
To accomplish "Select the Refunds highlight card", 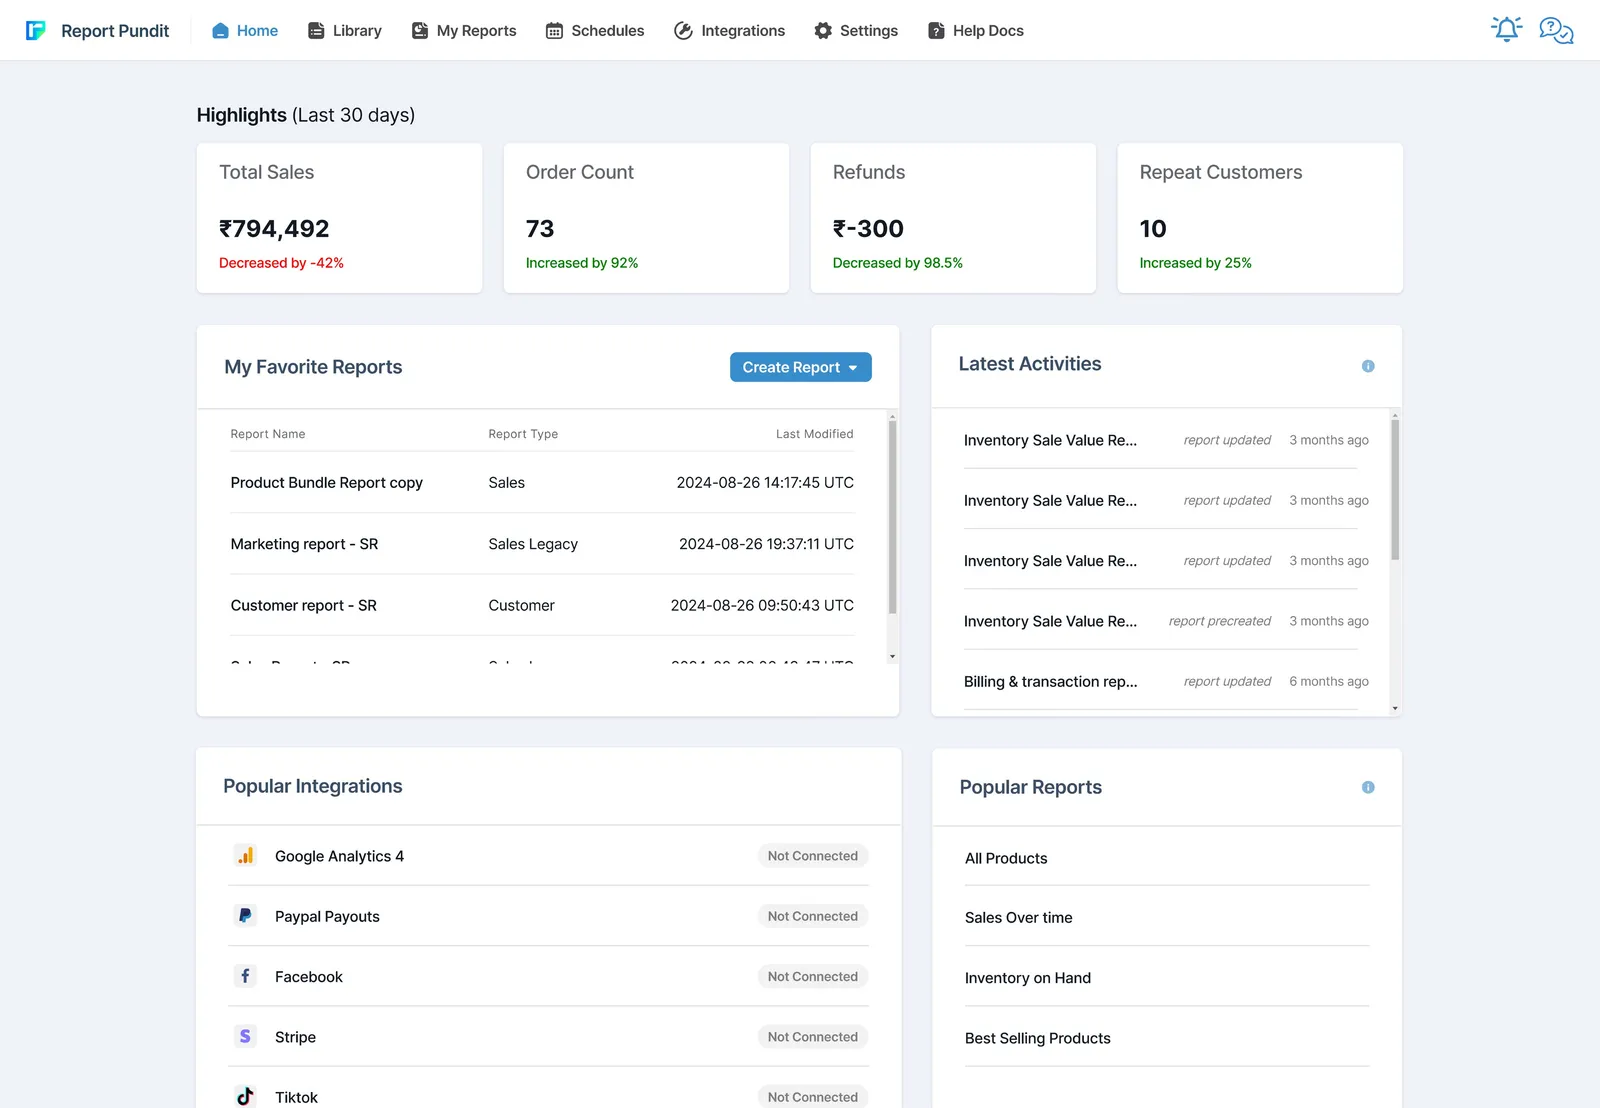I will [953, 218].
